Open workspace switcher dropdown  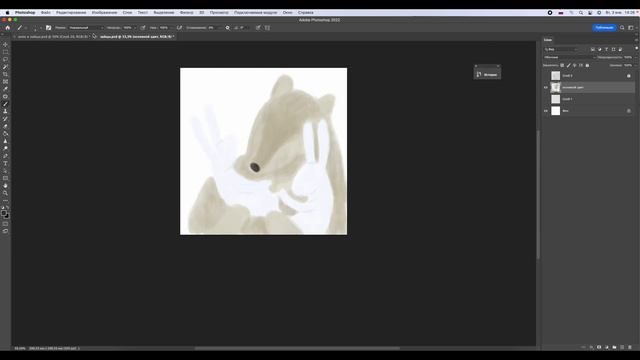[631, 28]
